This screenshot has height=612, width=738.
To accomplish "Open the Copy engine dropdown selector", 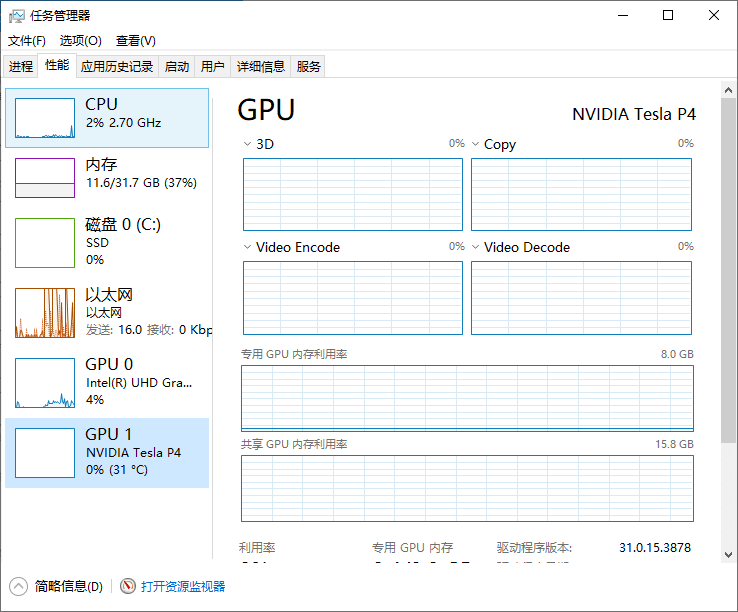I will 476,144.
